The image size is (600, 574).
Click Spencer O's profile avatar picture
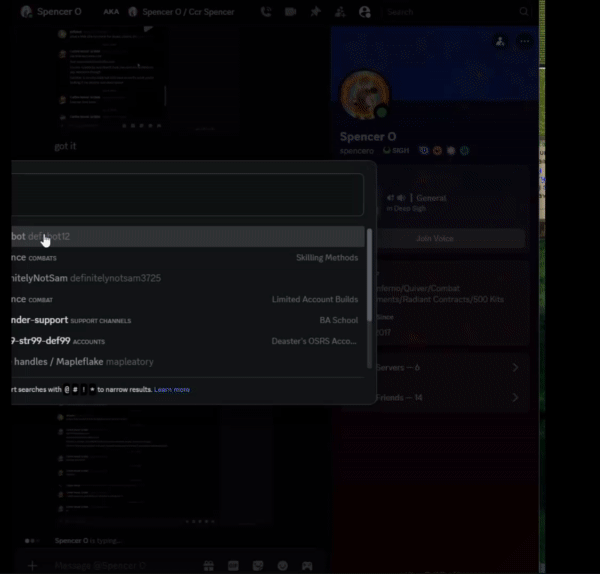(364, 97)
